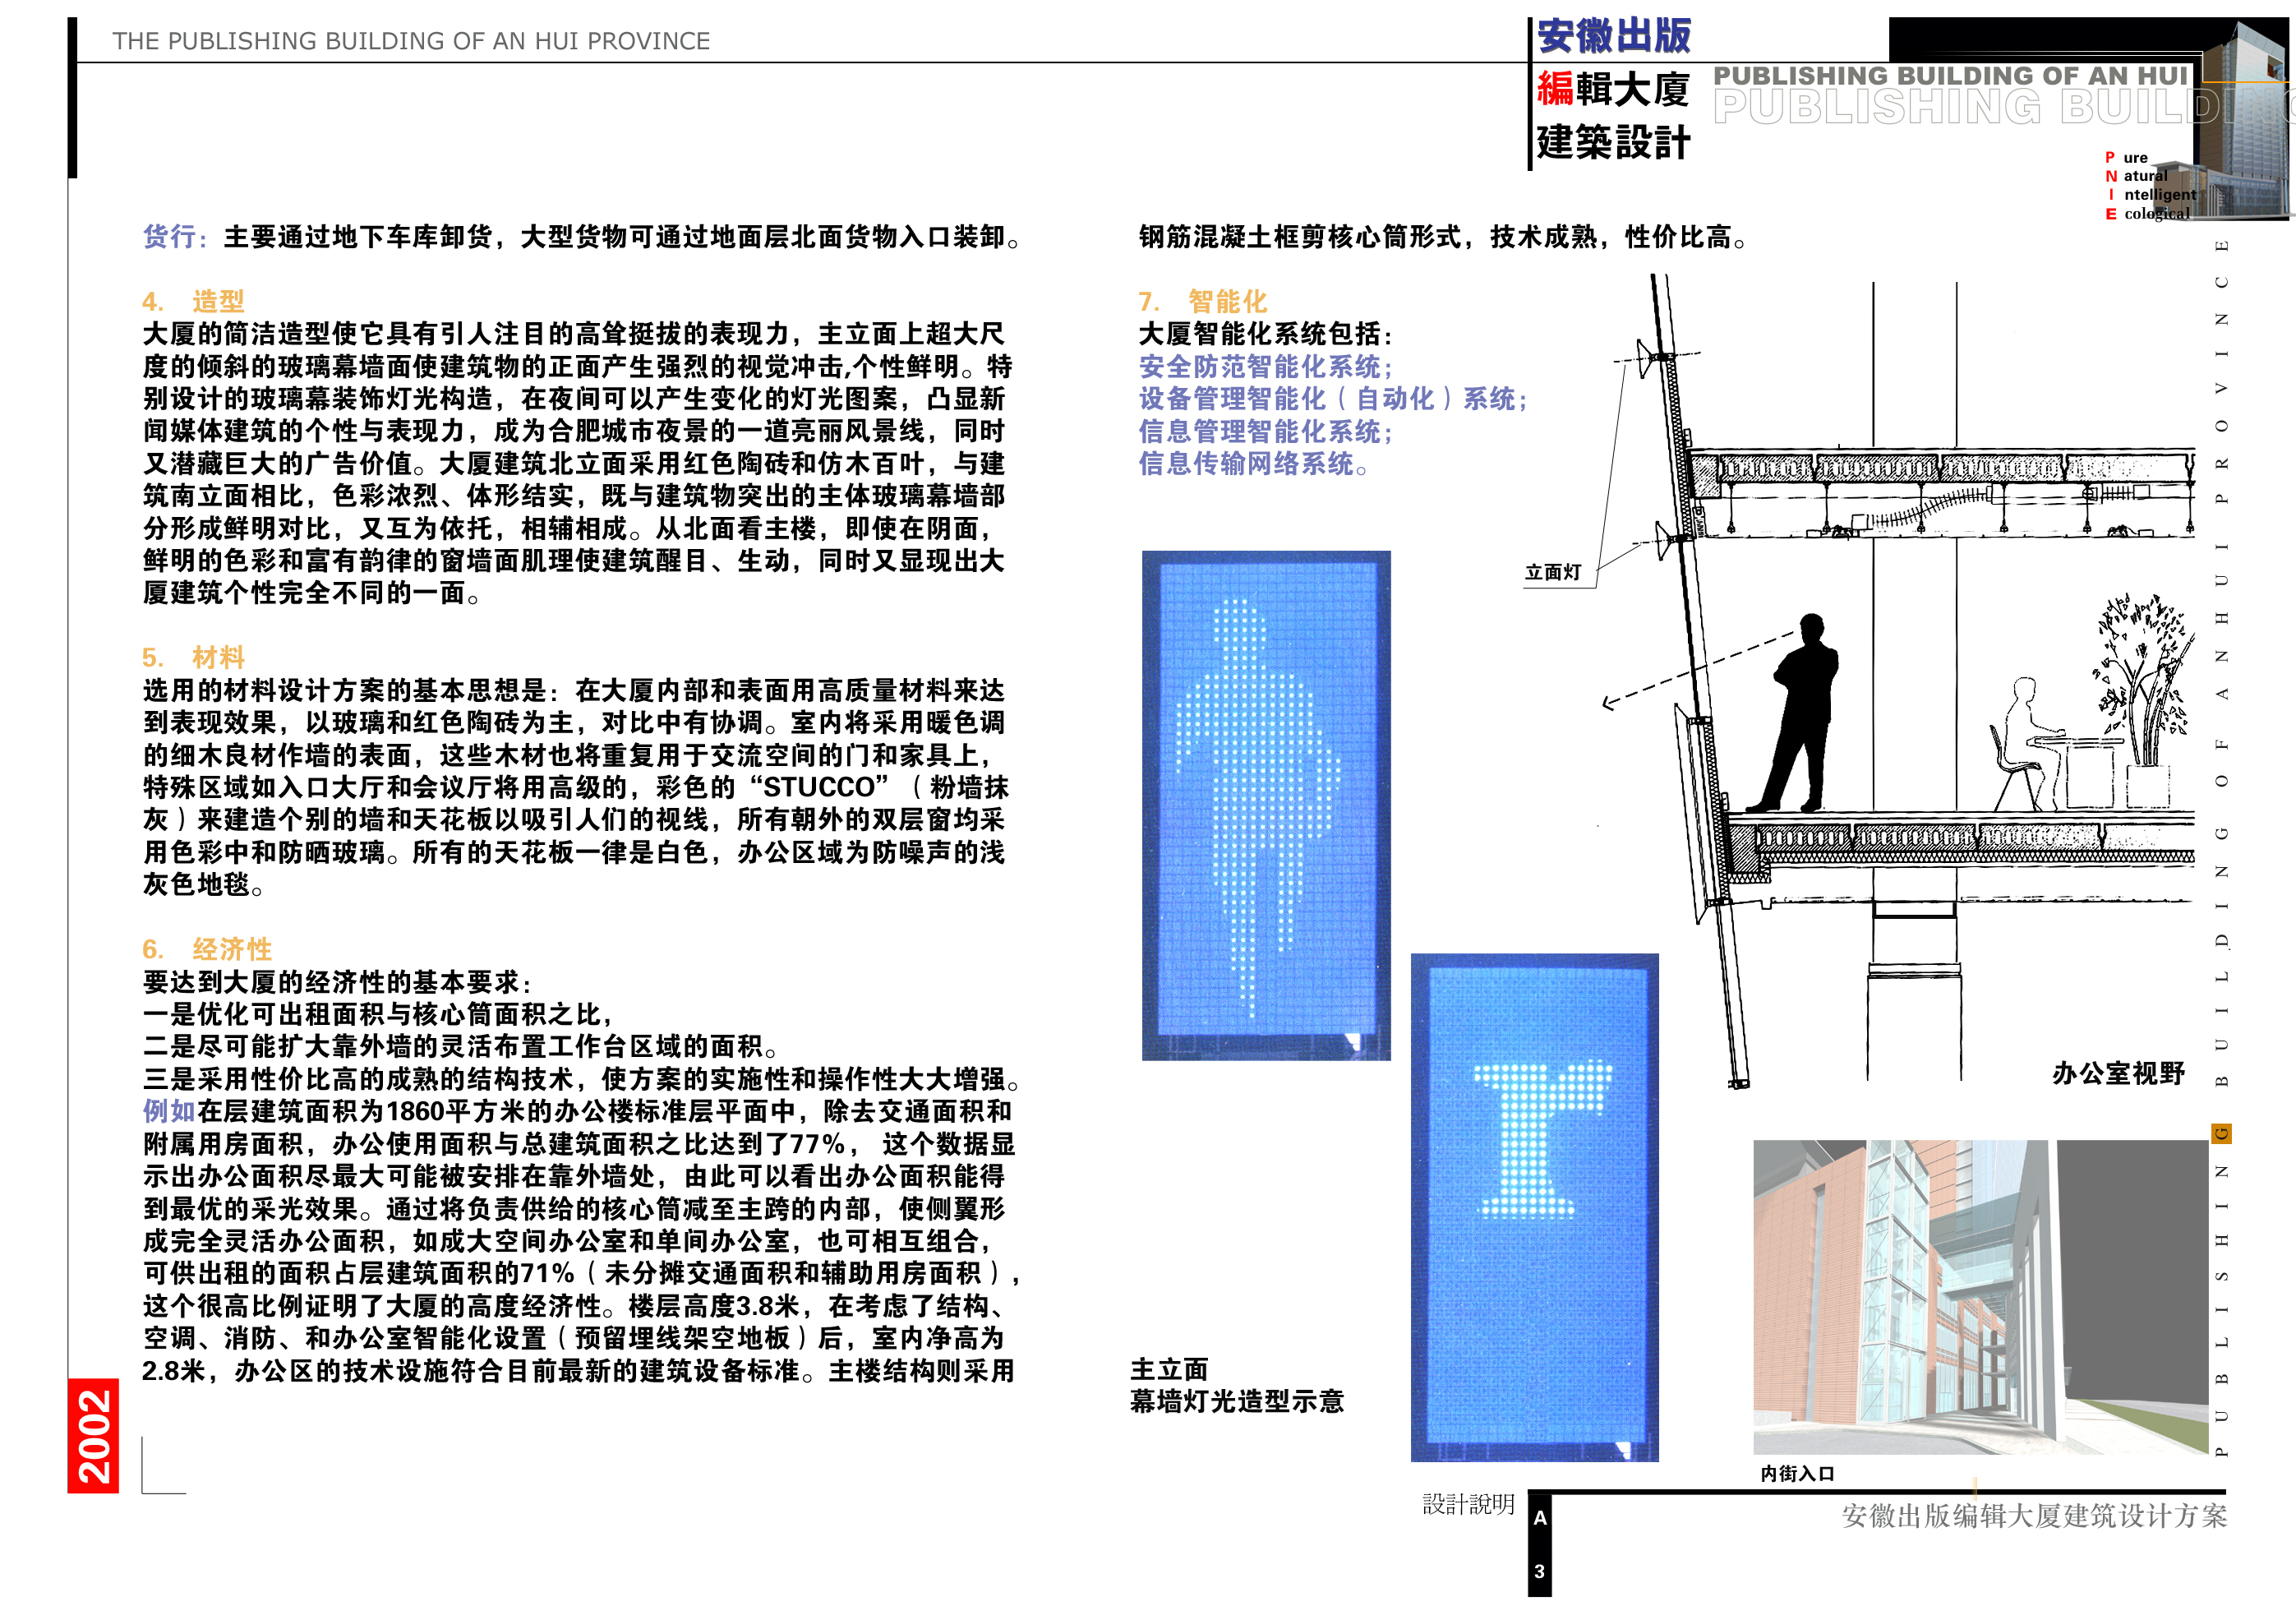Click the word 'Pure' in the PNIE list
Image resolution: width=2296 pixels, height=1606 pixels.
click(x=2127, y=157)
